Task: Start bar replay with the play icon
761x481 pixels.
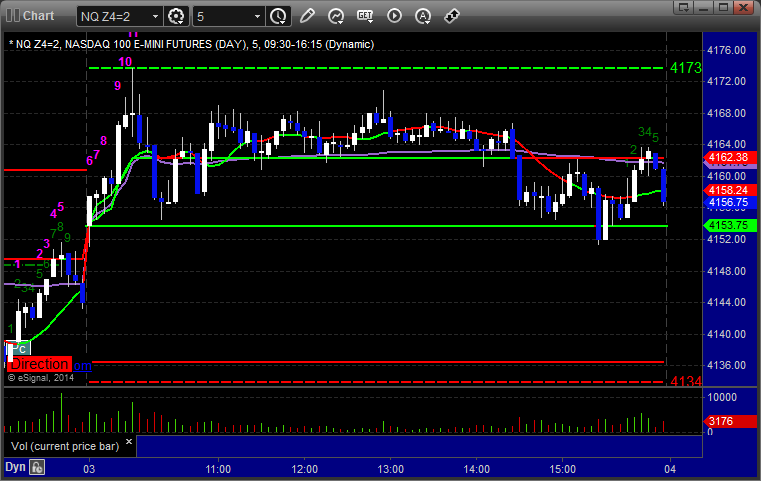Action: [x=394, y=16]
